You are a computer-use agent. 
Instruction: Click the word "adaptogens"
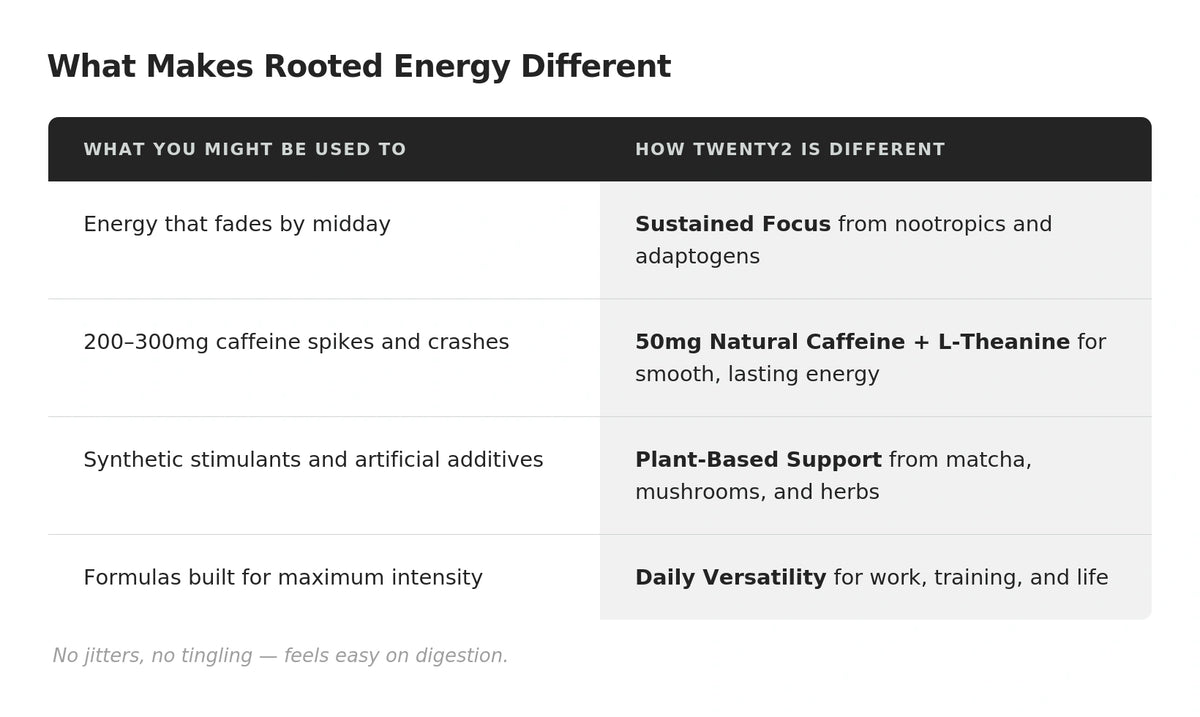(697, 257)
